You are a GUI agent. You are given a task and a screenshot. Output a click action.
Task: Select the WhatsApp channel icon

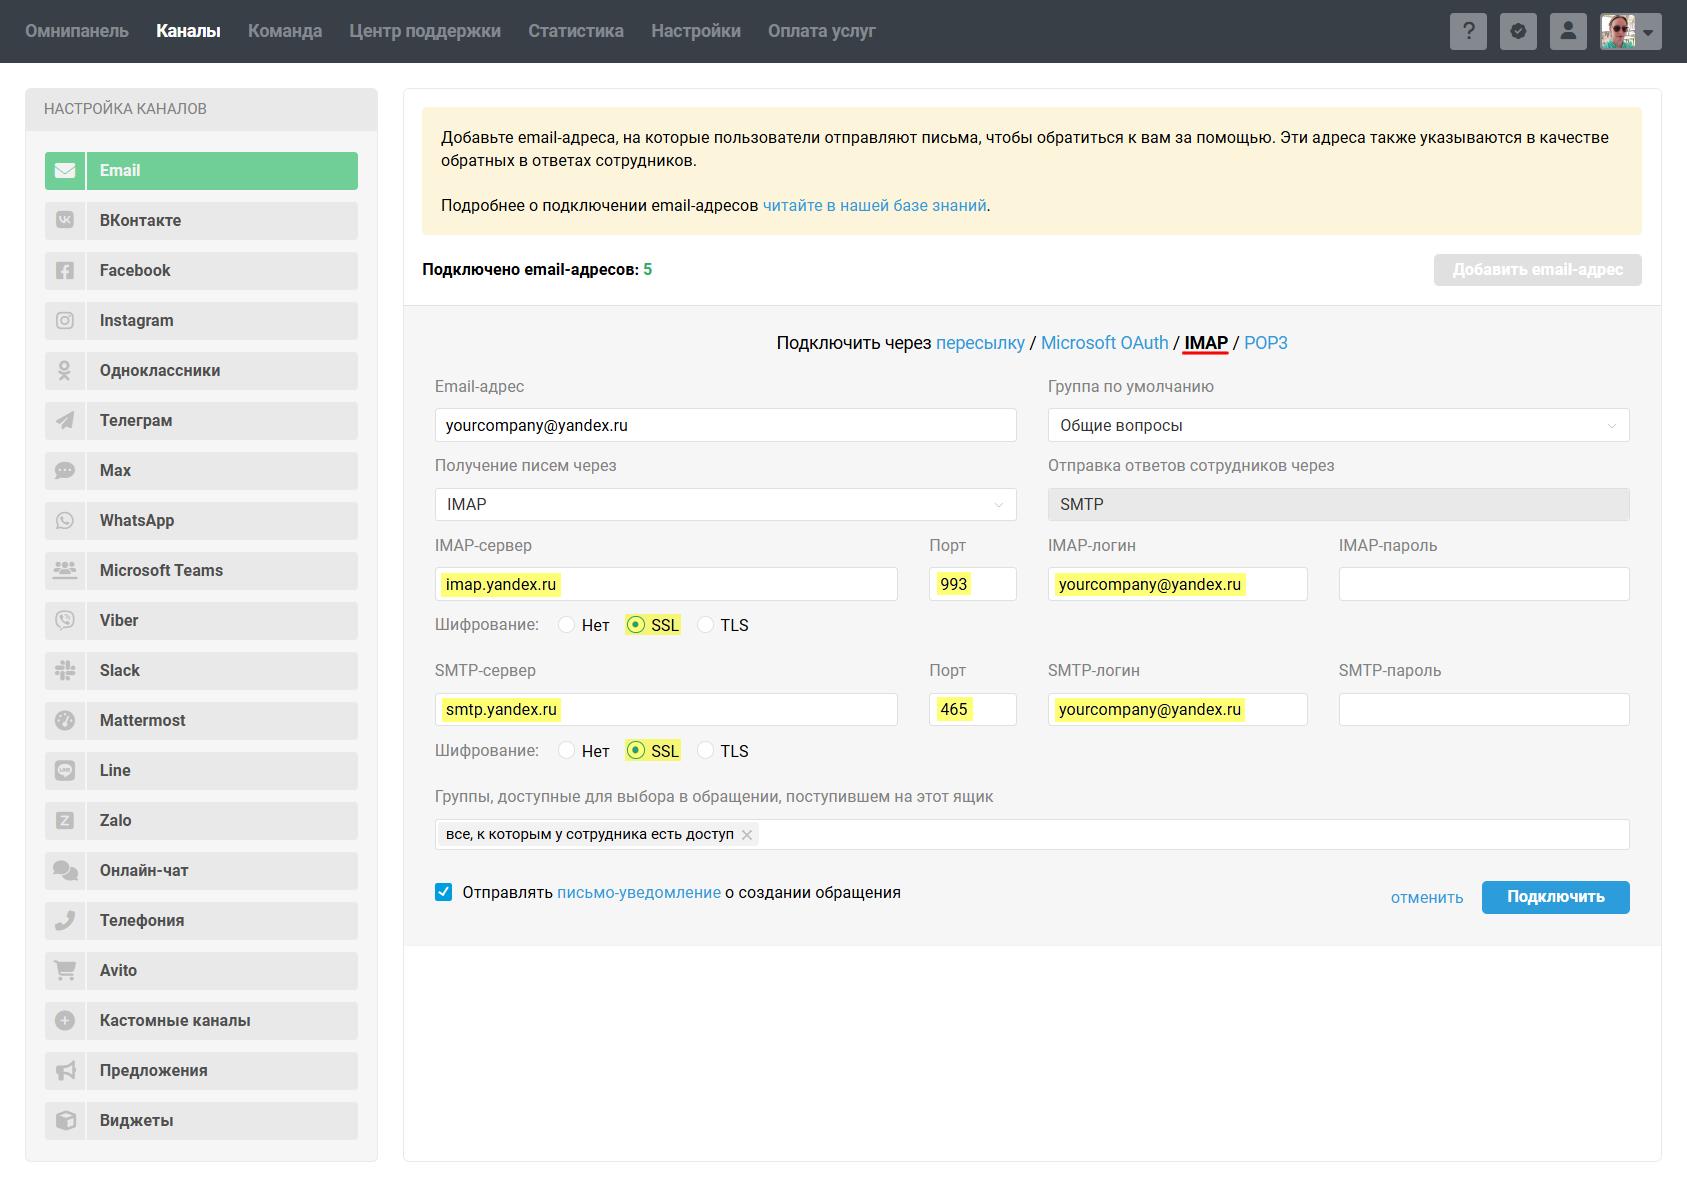click(x=65, y=521)
